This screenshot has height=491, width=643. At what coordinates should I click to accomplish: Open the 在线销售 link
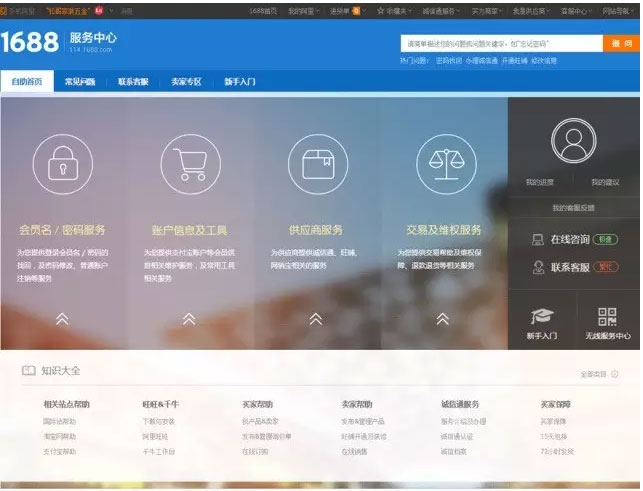(x=354, y=452)
